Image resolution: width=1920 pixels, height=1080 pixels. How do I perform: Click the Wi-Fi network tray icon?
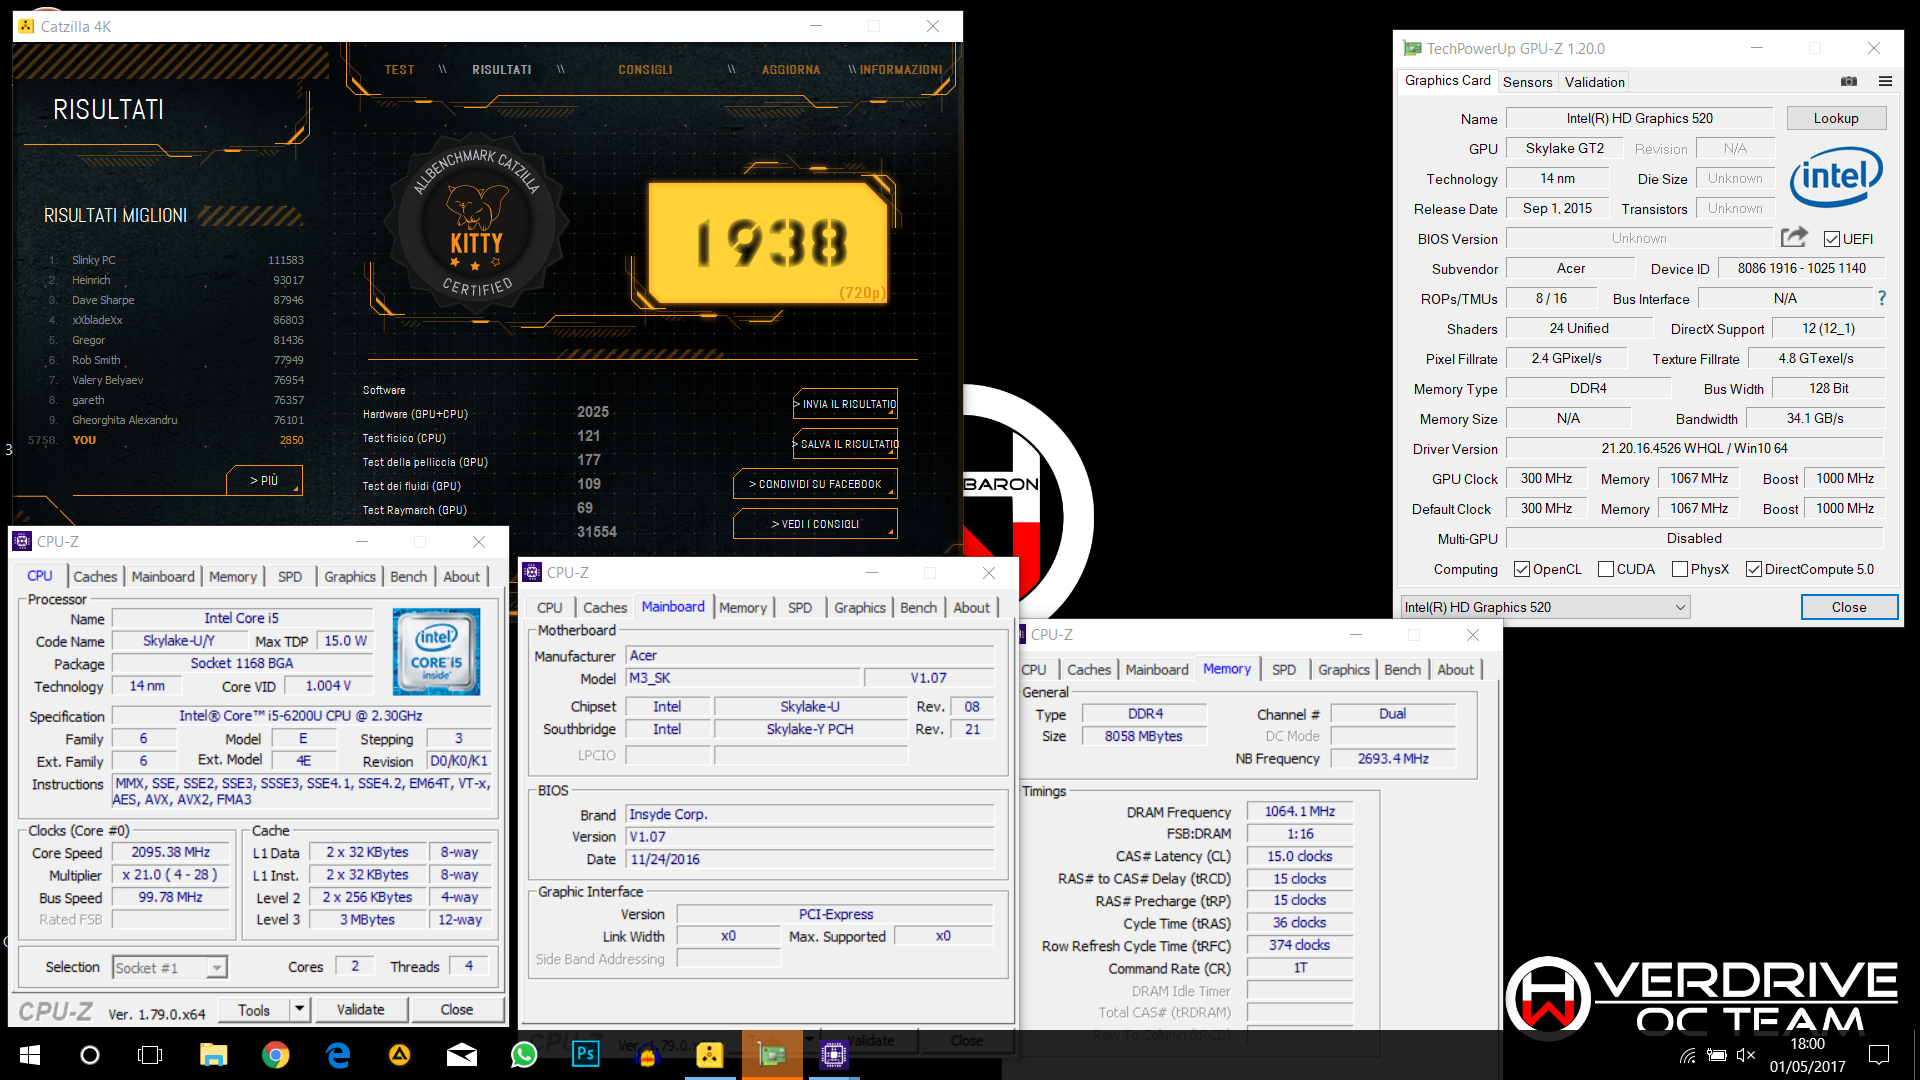click(1688, 1055)
